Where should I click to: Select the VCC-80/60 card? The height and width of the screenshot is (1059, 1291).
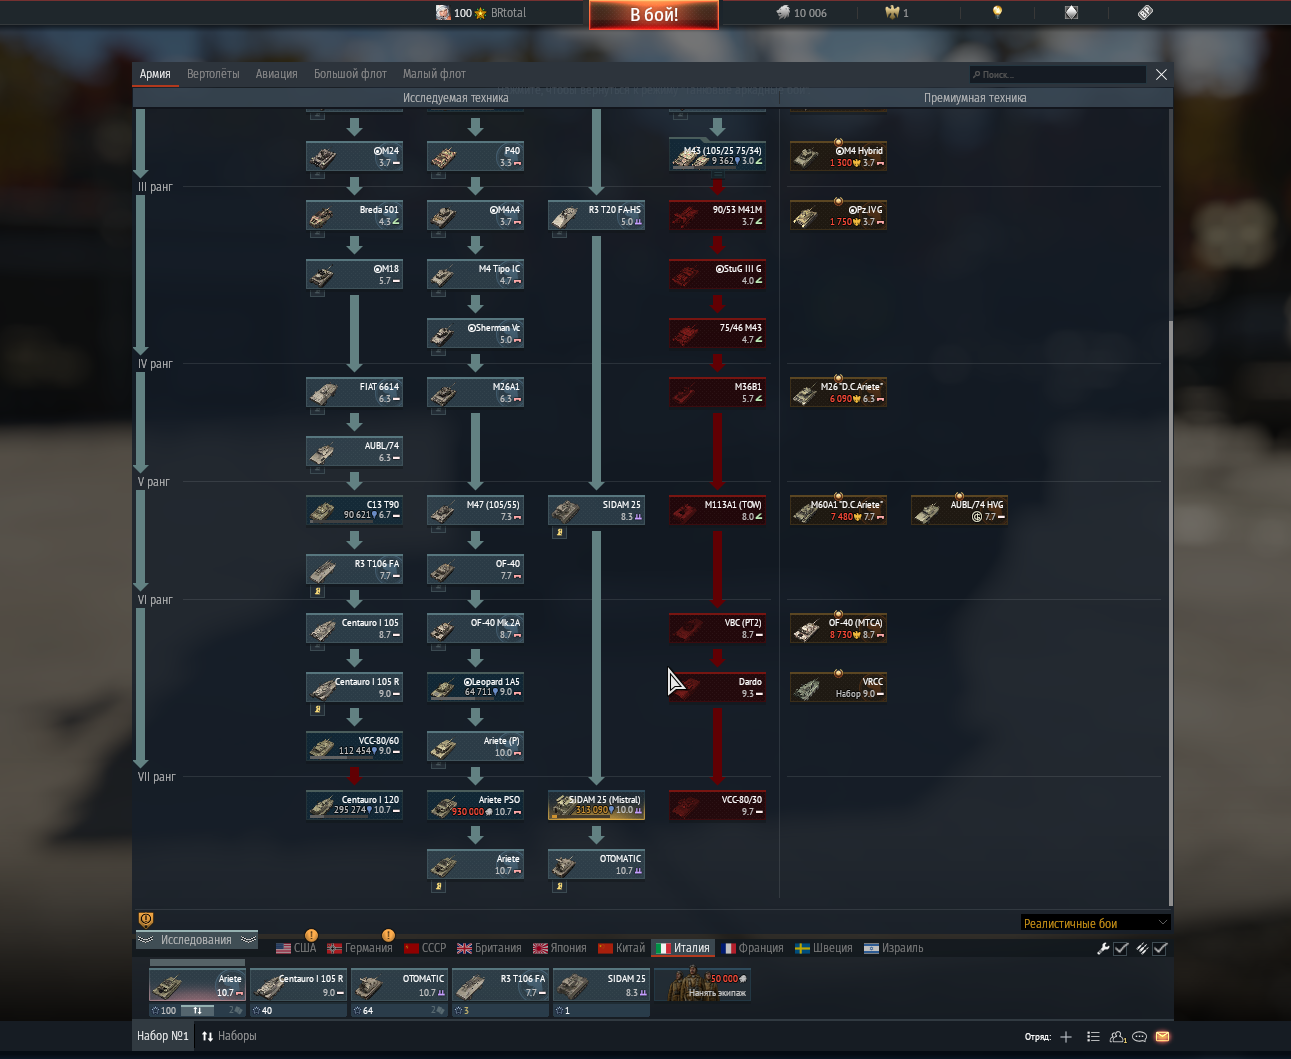(x=354, y=746)
